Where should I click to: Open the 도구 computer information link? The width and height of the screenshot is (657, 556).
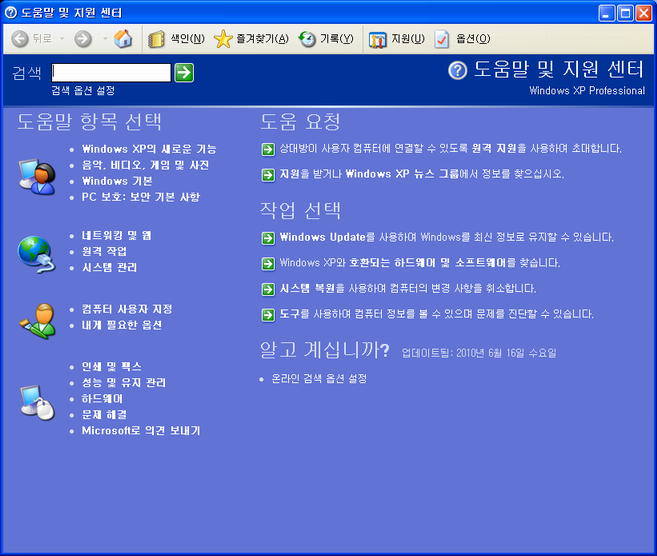(x=437, y=314)
